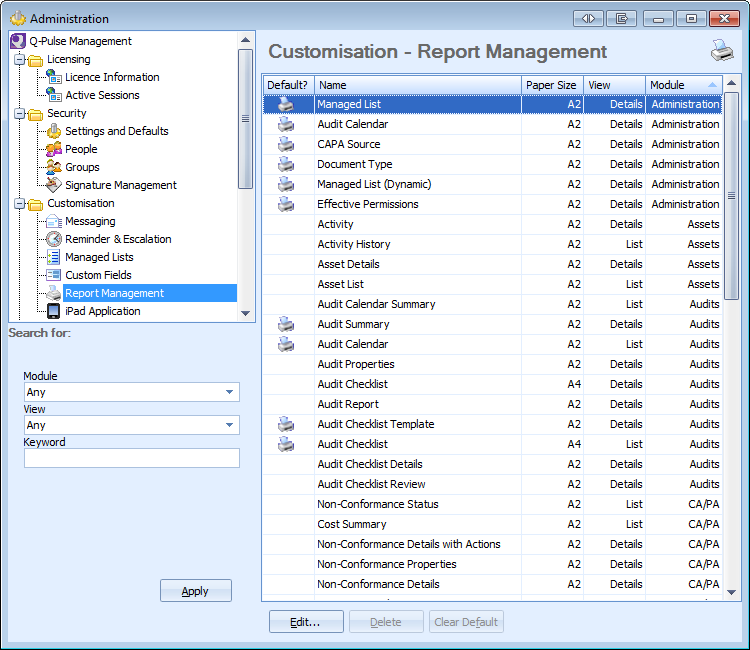Select Signature Management in the tree
Viewport: 750px width, 650px height.
pyautogui.click(x=121, y=185)
